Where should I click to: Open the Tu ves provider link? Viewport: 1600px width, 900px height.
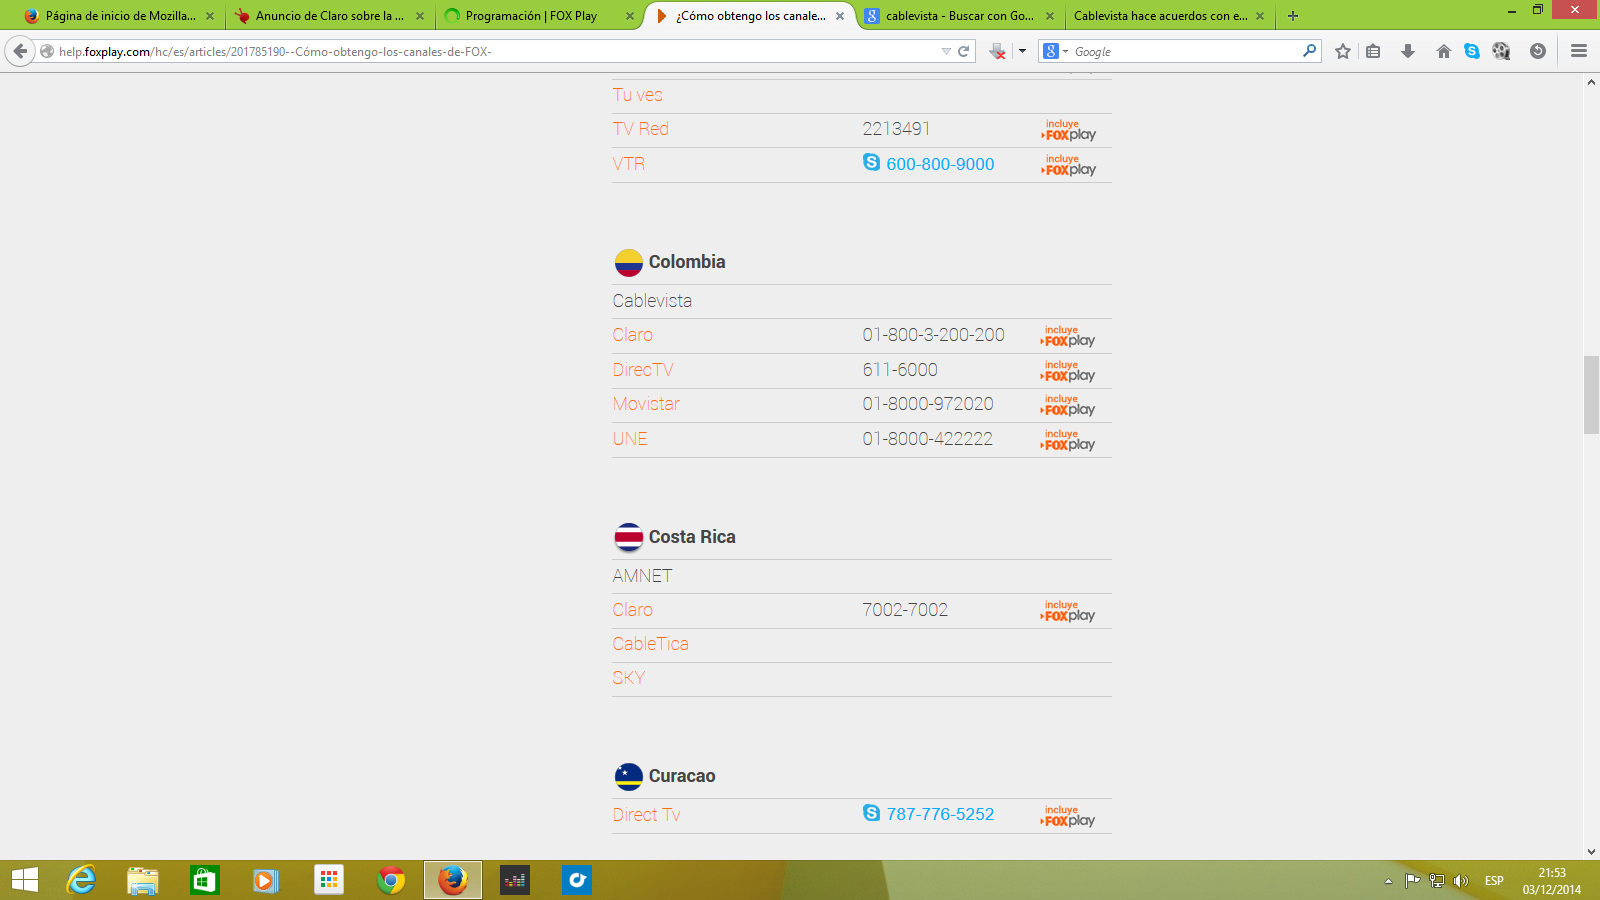tap(638, 95)
